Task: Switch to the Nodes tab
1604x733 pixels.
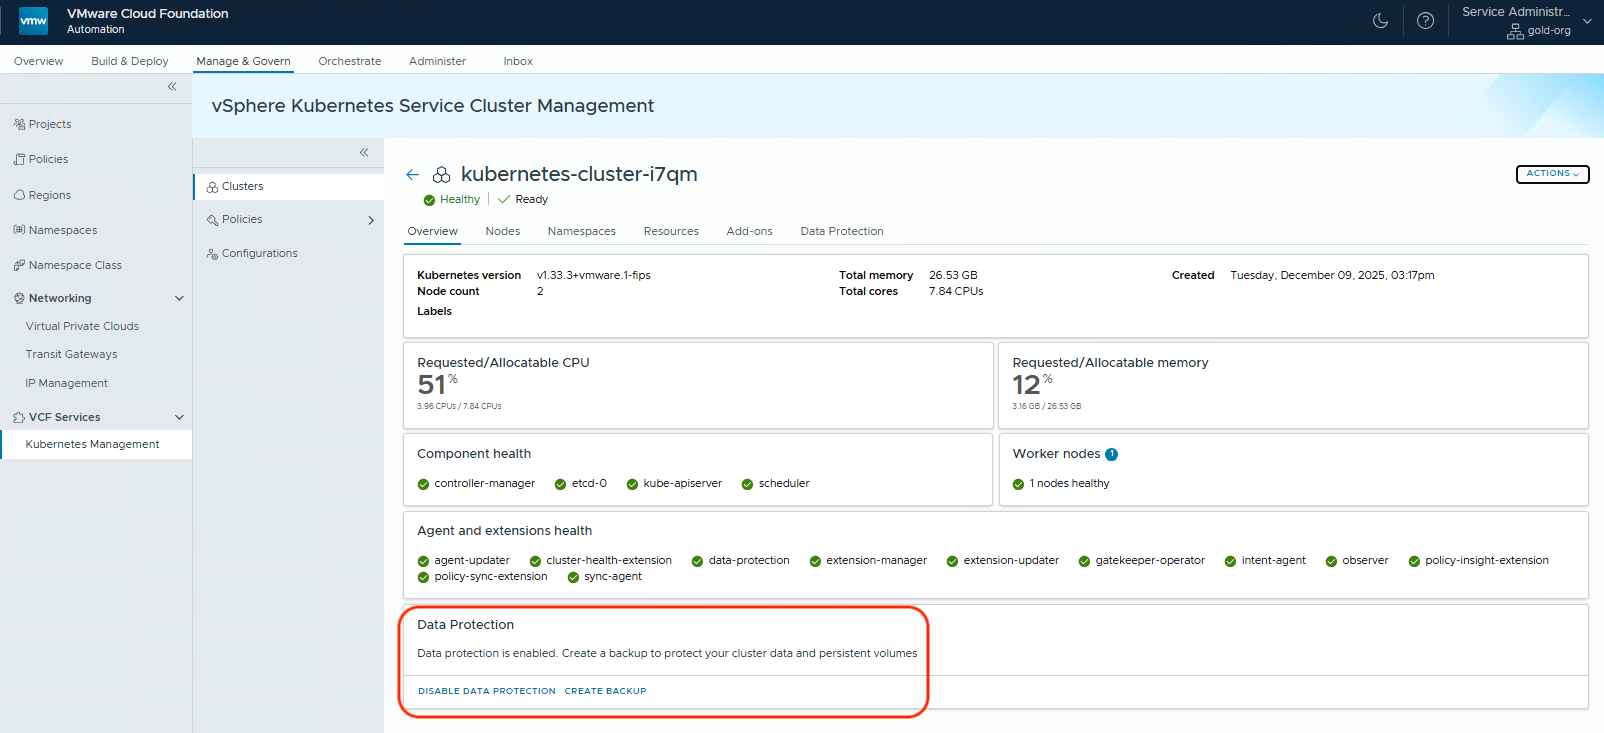Action: (x=503, y=231)
